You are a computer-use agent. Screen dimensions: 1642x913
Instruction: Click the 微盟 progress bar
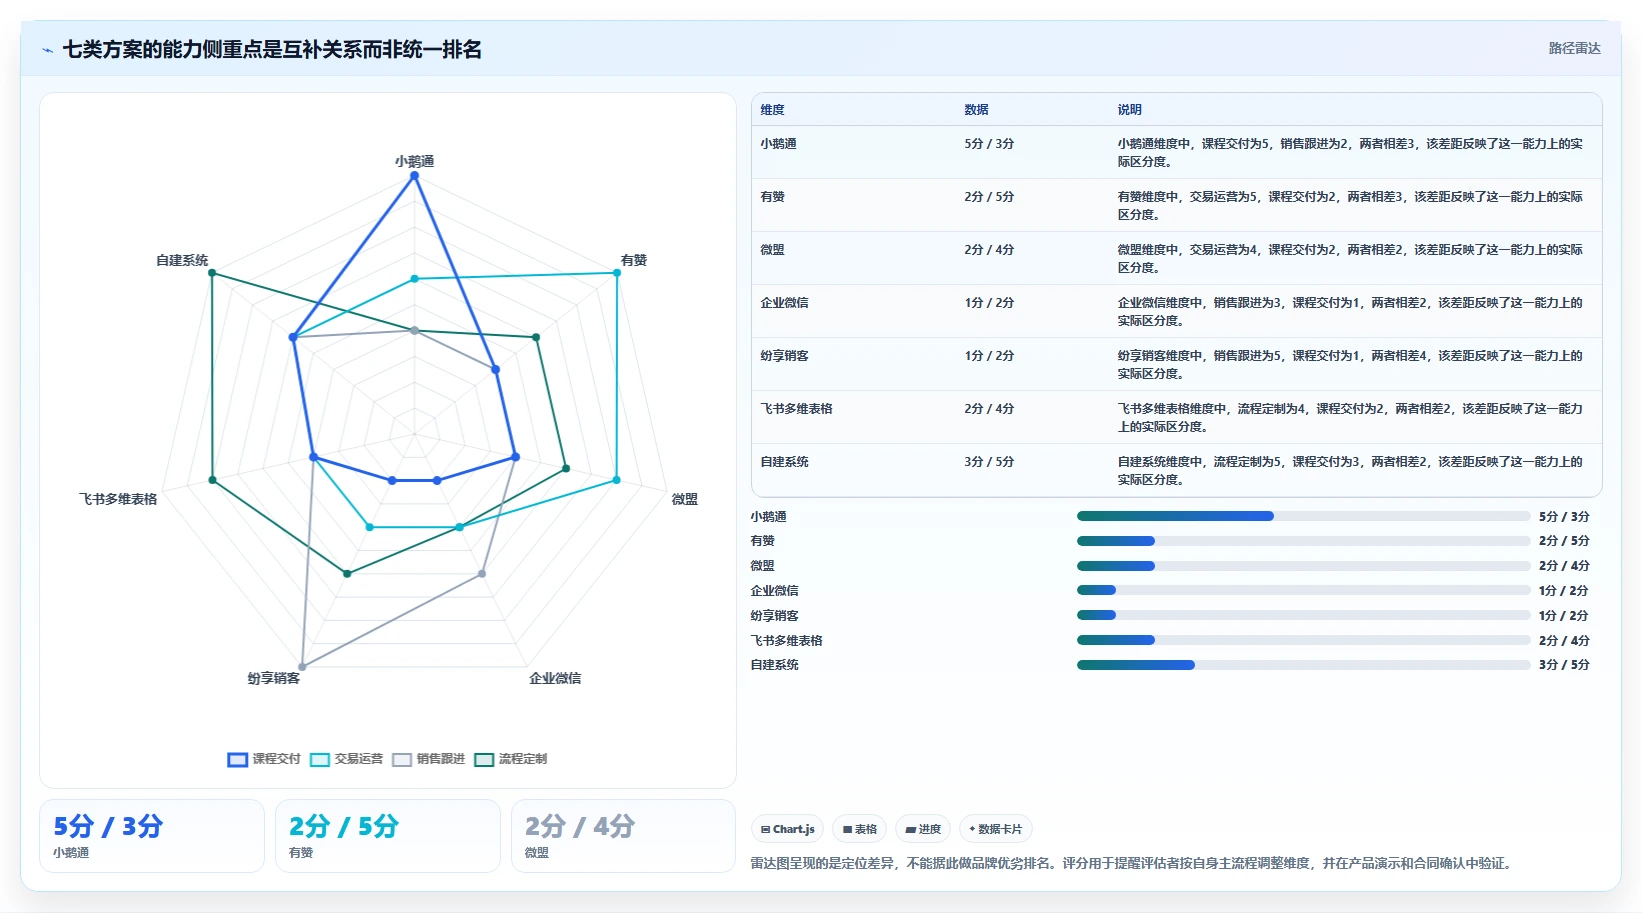click(1303, 566)
